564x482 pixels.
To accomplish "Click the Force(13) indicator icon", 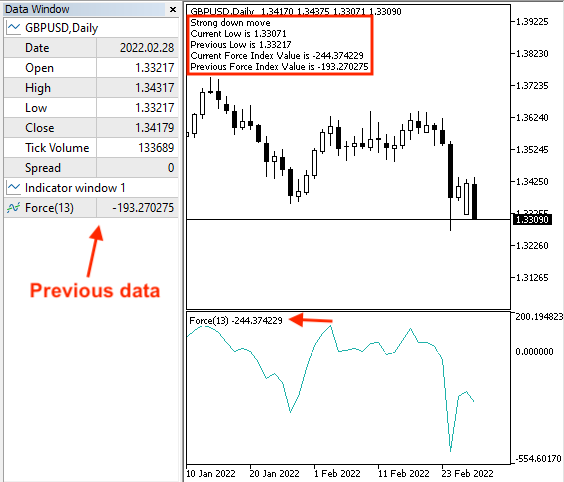I will [x=14, y=208].
